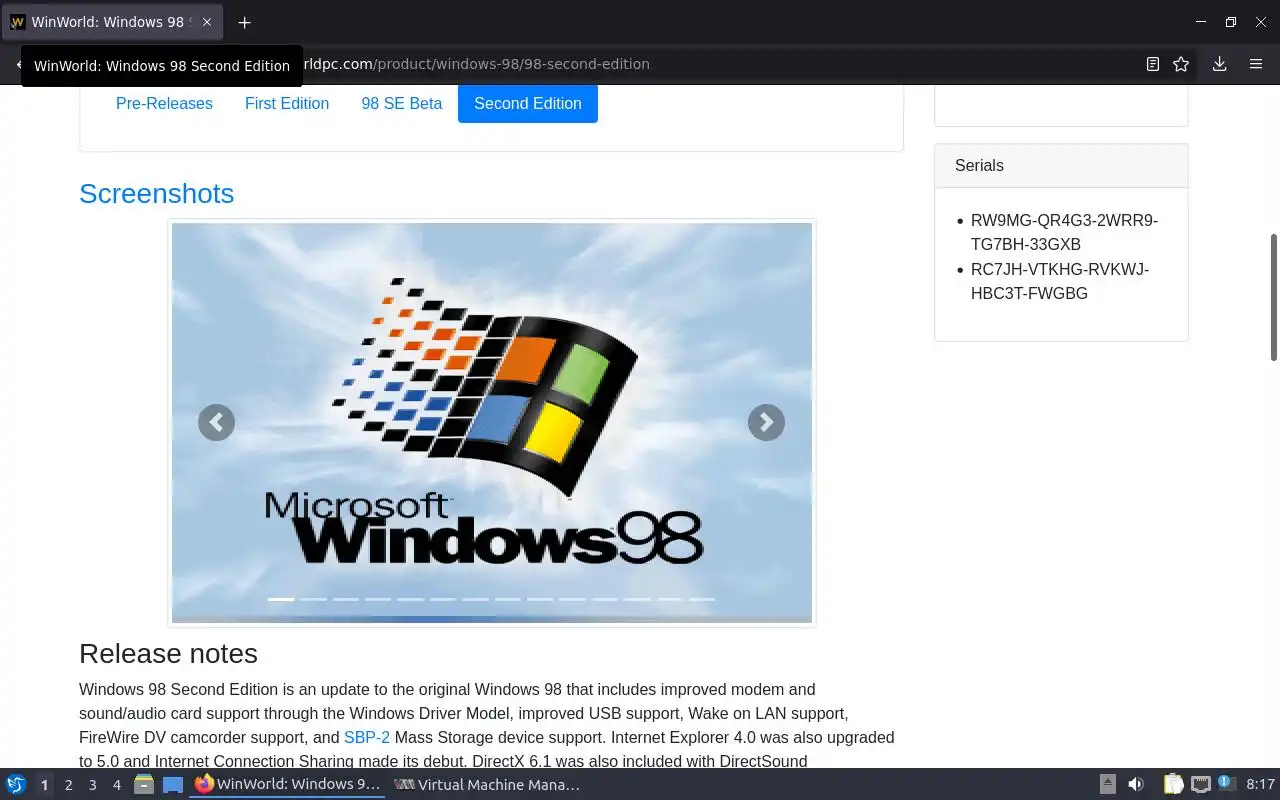Open a new browser tab

(244, 22)
